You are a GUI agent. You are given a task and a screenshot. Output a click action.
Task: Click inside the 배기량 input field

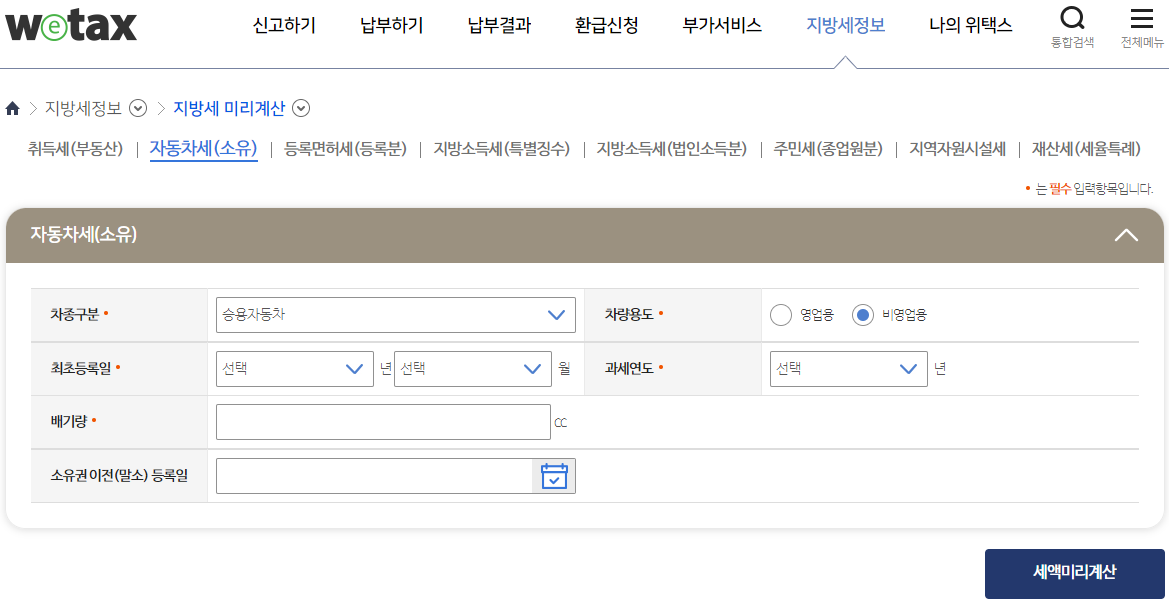point(383,421)
